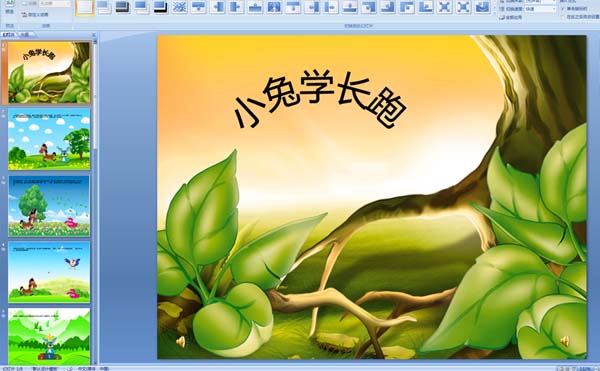Enable 'Automatically After' timing checkbox
Viewport: 600px width, 371px height.
coord(562,17)
